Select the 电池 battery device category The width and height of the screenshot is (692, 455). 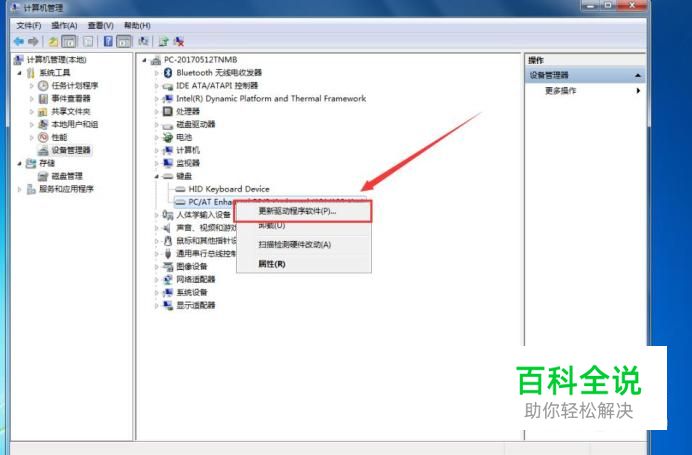[184, 137]
